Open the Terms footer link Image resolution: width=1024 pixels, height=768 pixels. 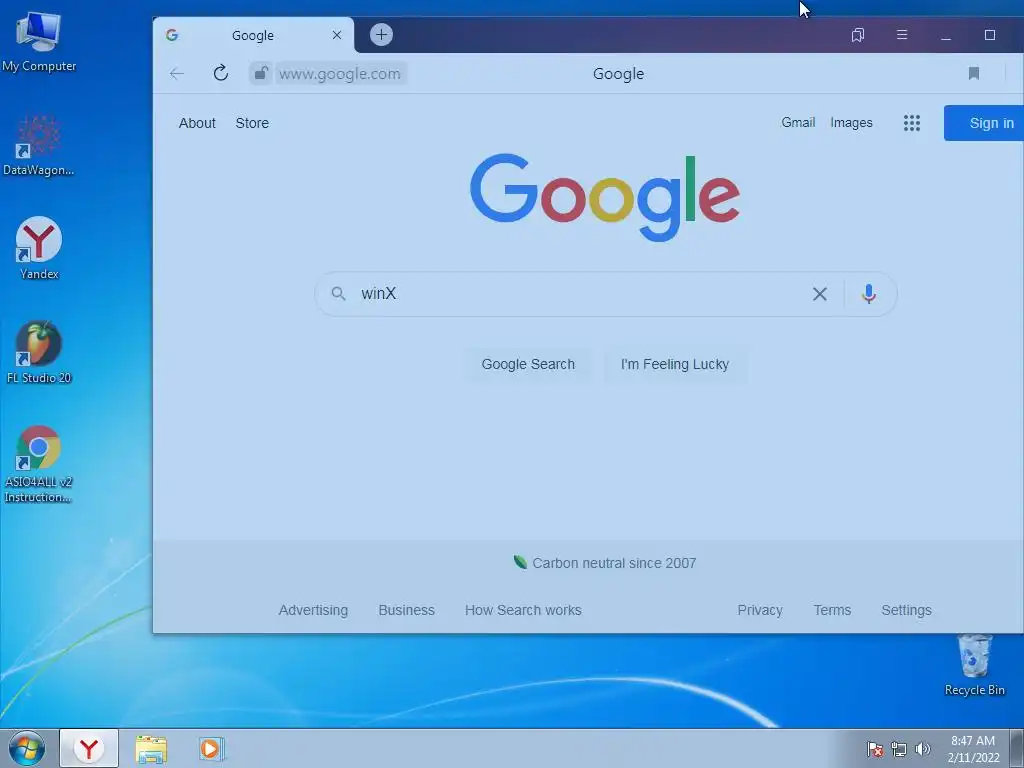[832, 610]
